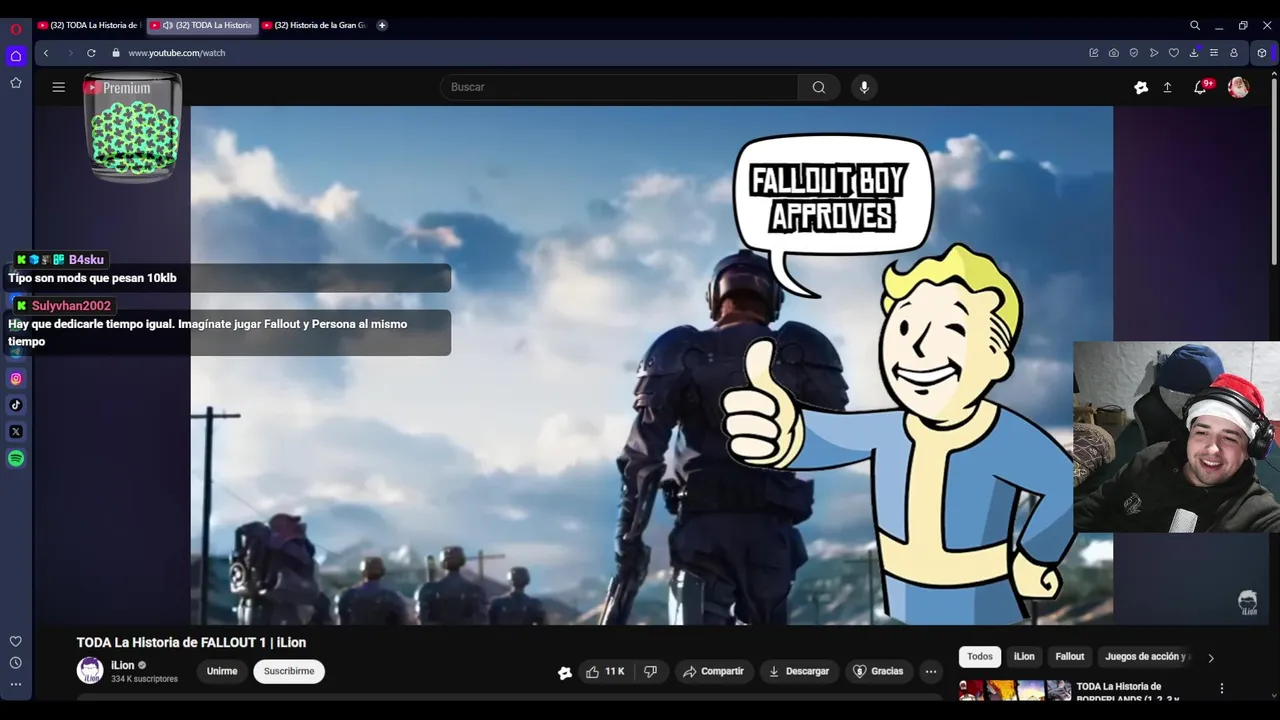
Task: Select Juegos de acción filter chip
Action: tap(1148, 657)
